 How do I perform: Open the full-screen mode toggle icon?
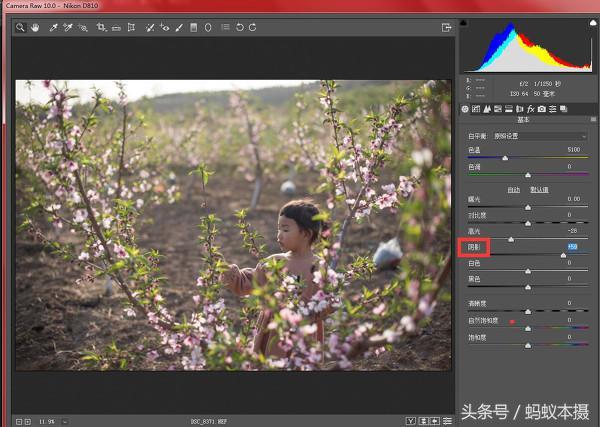(444, 27)
